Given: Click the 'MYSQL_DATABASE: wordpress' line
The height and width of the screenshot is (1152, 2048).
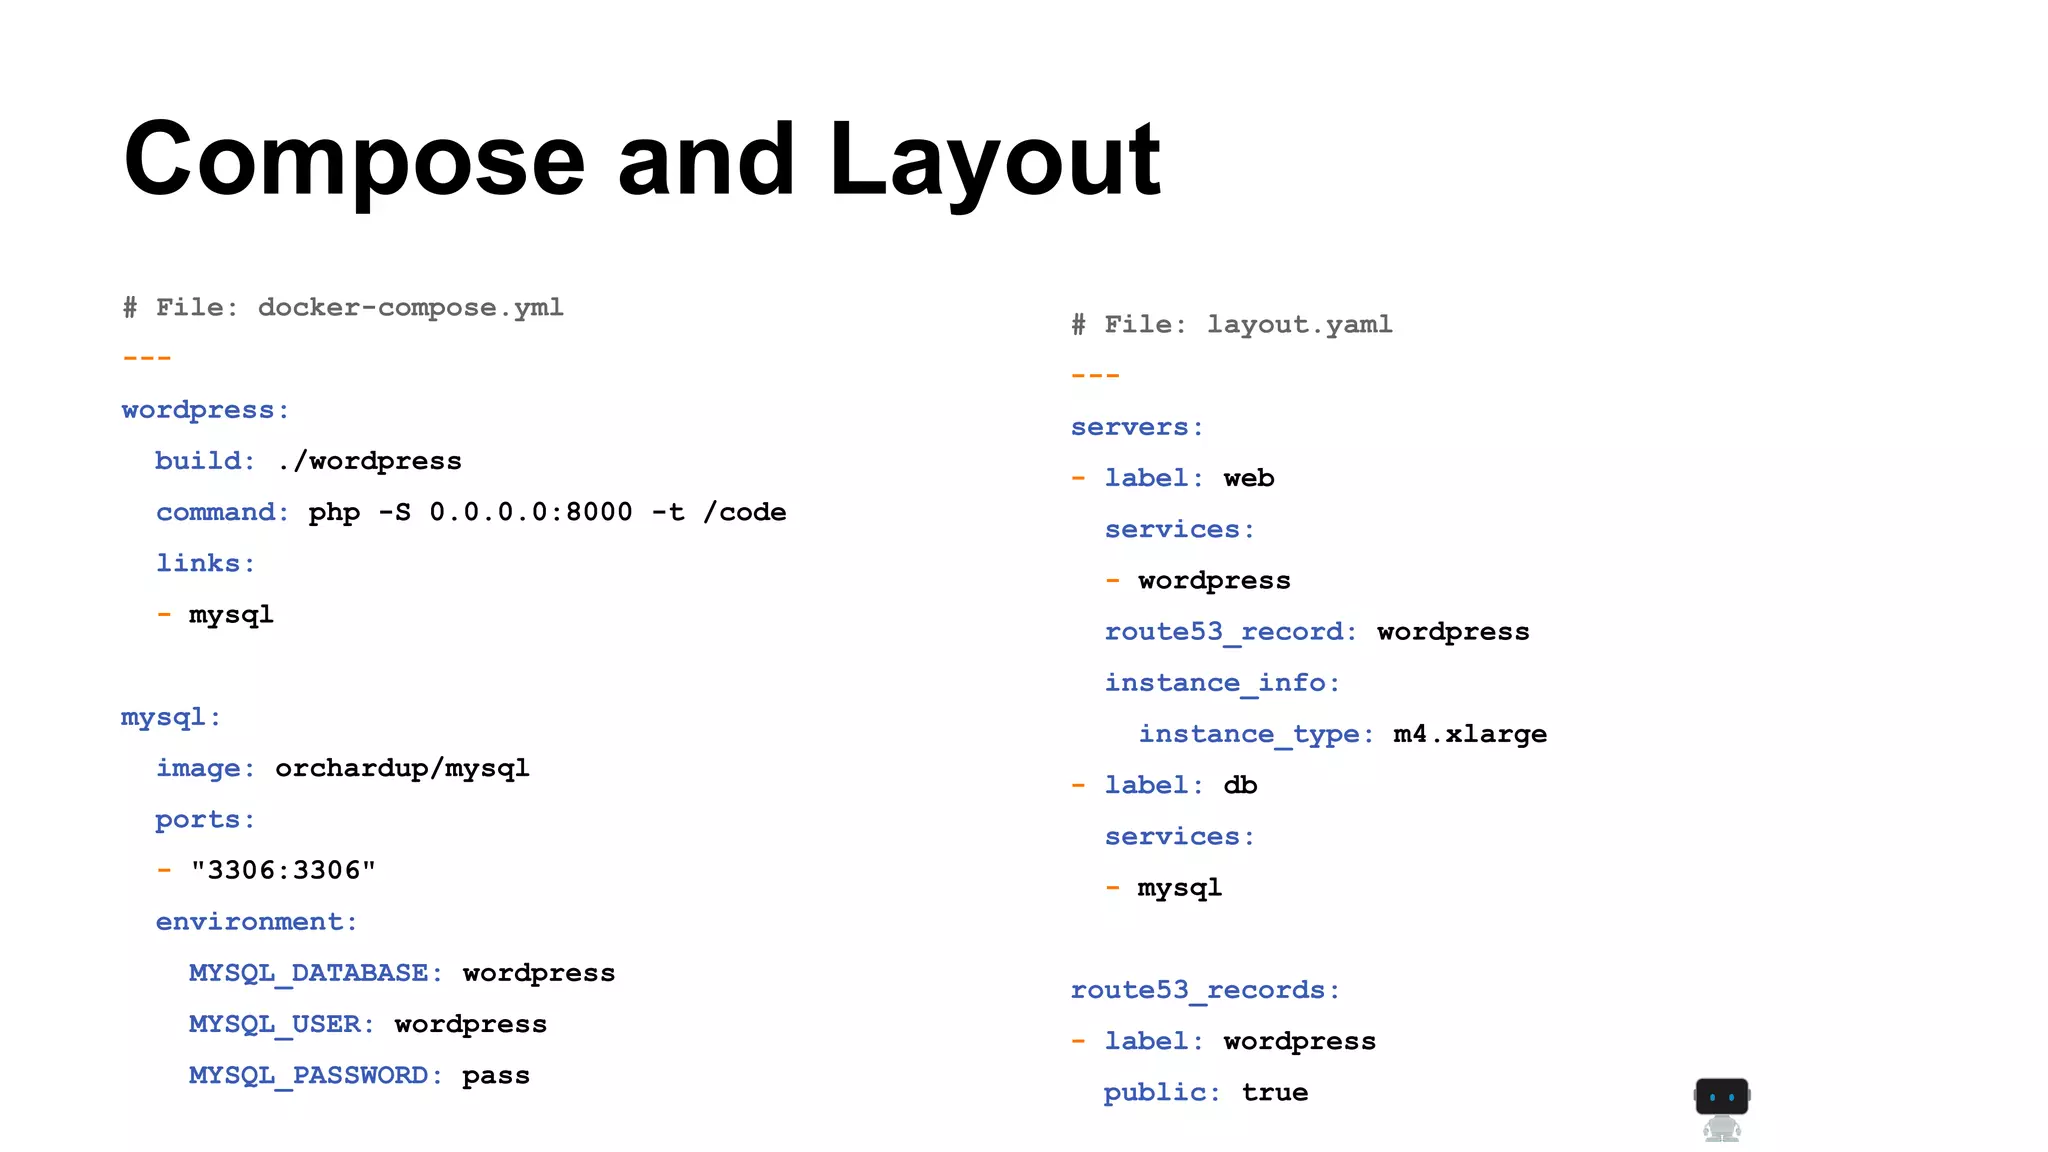Looking at the screenshot, I should [x=402, y=973].
